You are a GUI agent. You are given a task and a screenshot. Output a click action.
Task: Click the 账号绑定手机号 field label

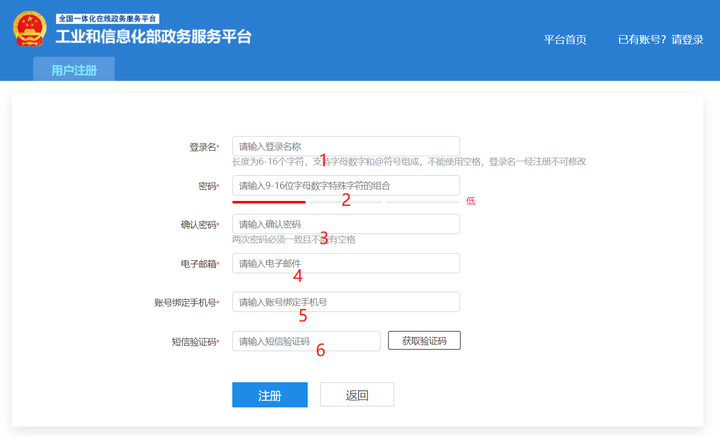pos(186,303)
